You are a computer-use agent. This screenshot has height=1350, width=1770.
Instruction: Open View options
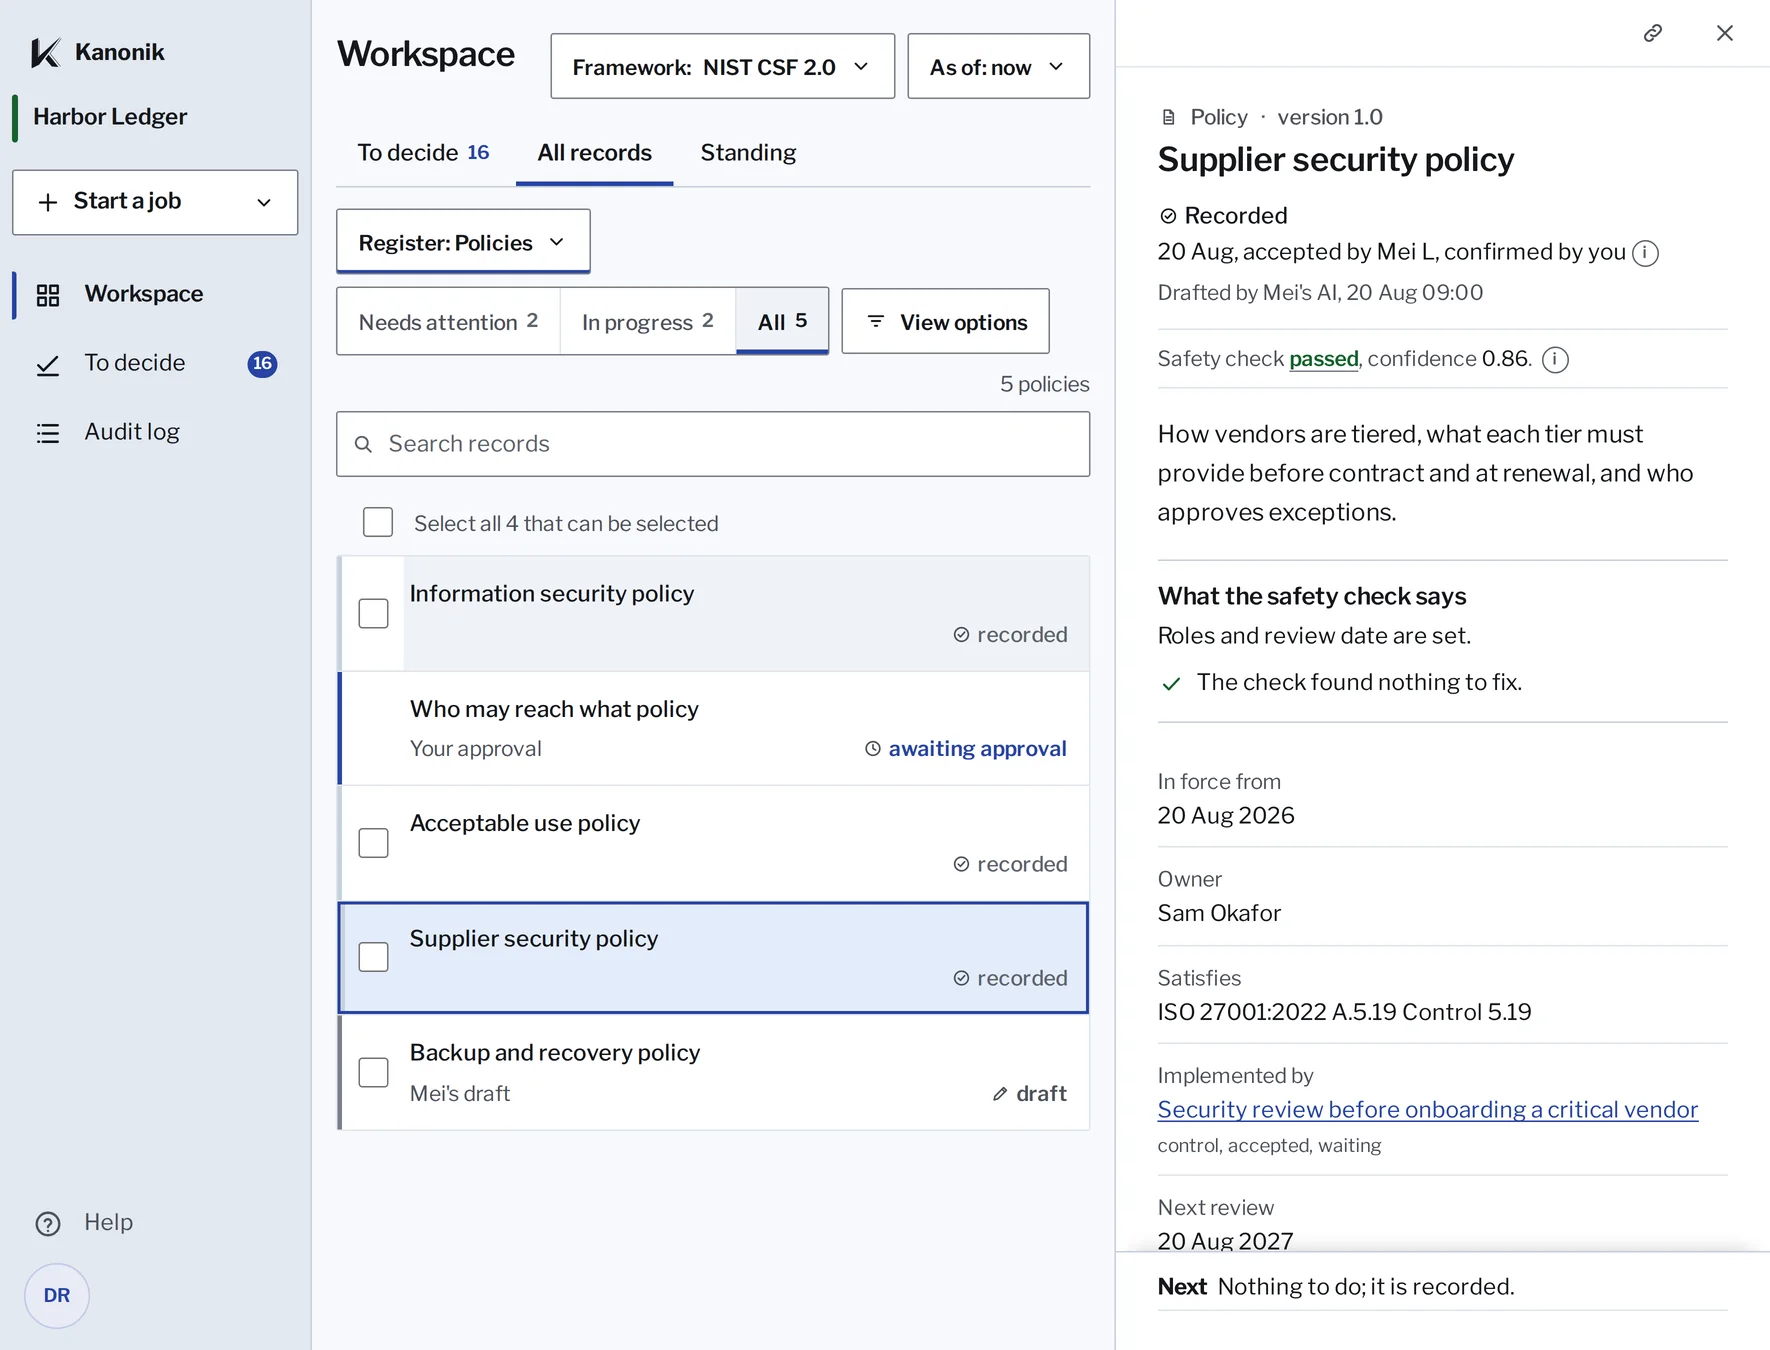point(945,321)
